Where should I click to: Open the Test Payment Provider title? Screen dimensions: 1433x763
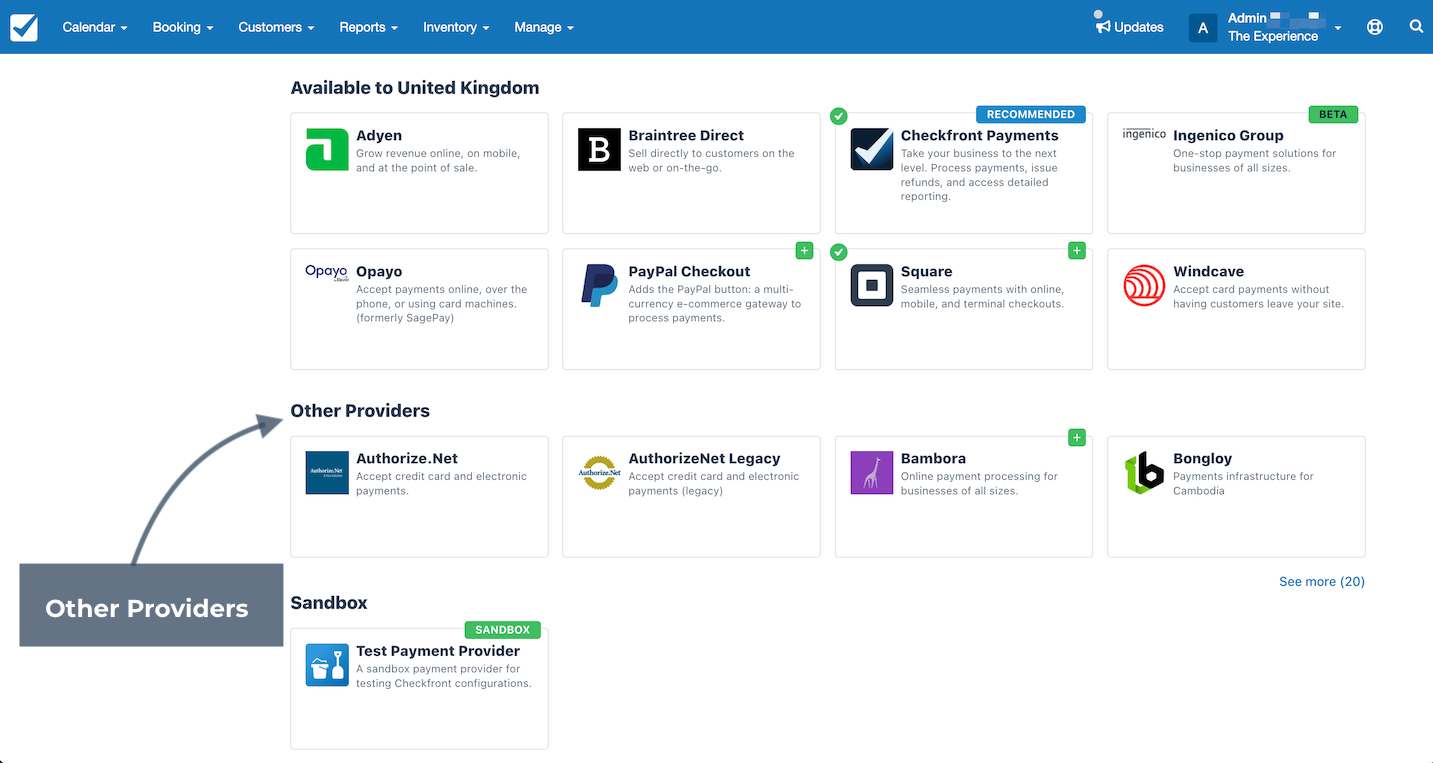pyautogui.click(x=438, y=650)
